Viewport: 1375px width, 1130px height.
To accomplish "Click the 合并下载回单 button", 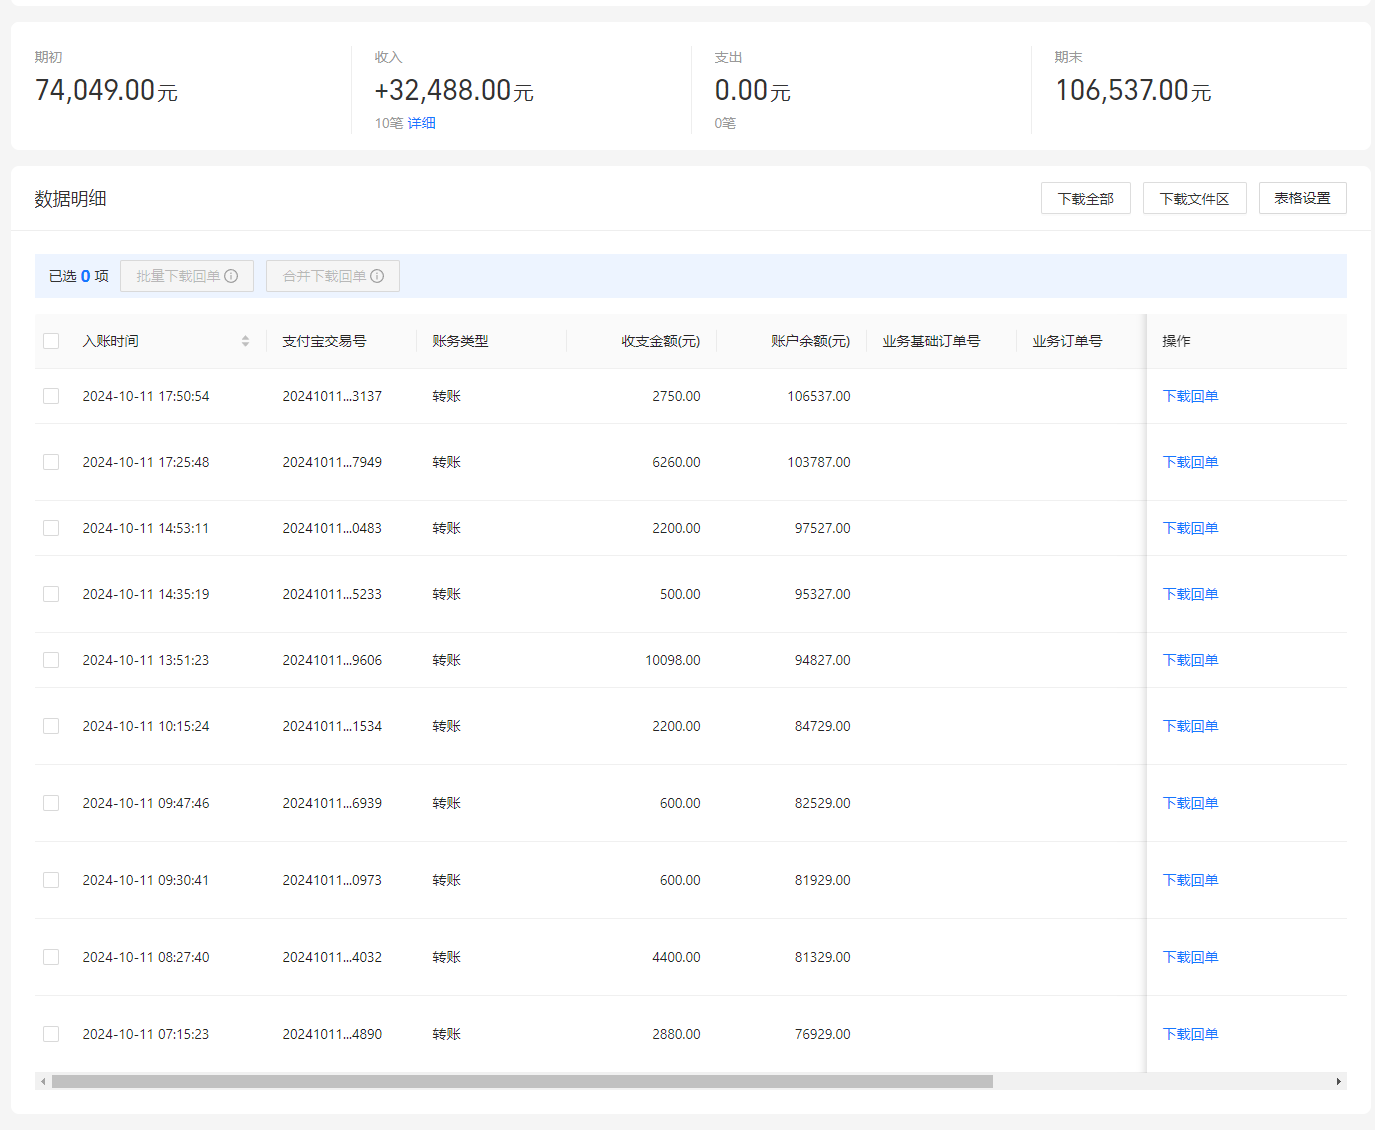I will [333, 276].
